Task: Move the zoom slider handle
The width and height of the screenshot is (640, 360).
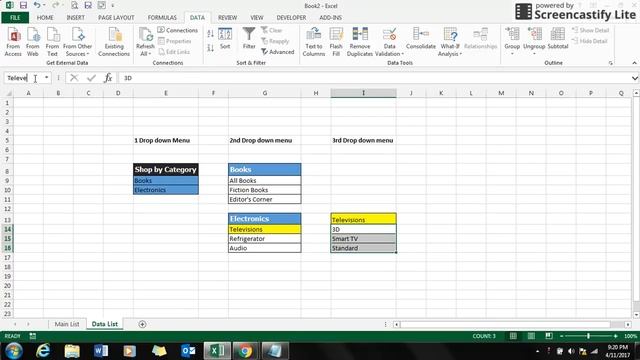Action: coord(588,336)
